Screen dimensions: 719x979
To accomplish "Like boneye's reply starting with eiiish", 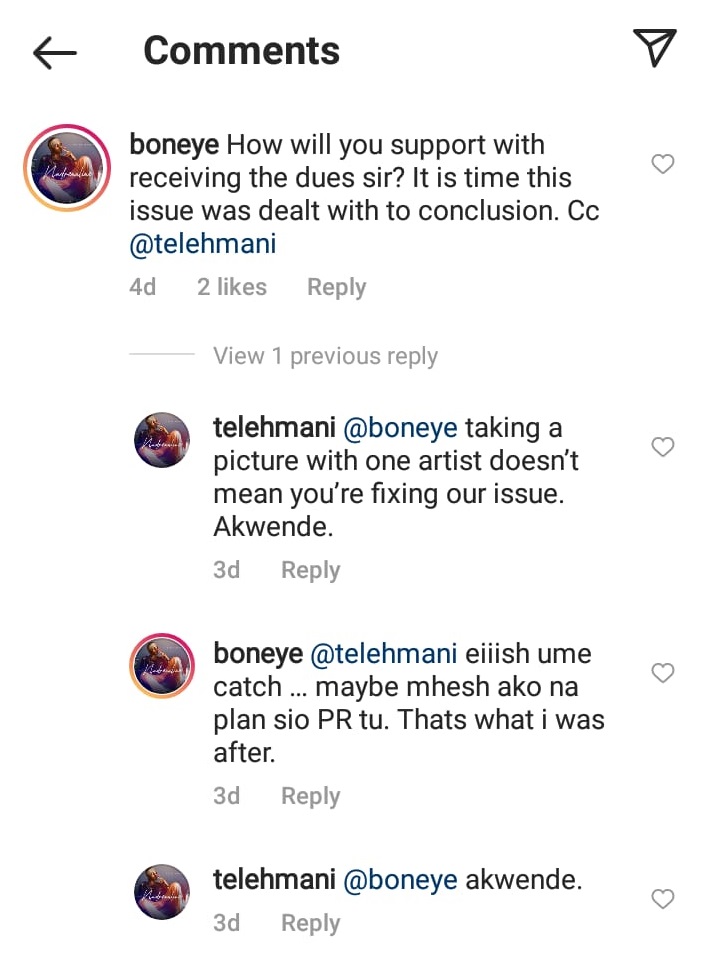I will (x=663, y=673).
